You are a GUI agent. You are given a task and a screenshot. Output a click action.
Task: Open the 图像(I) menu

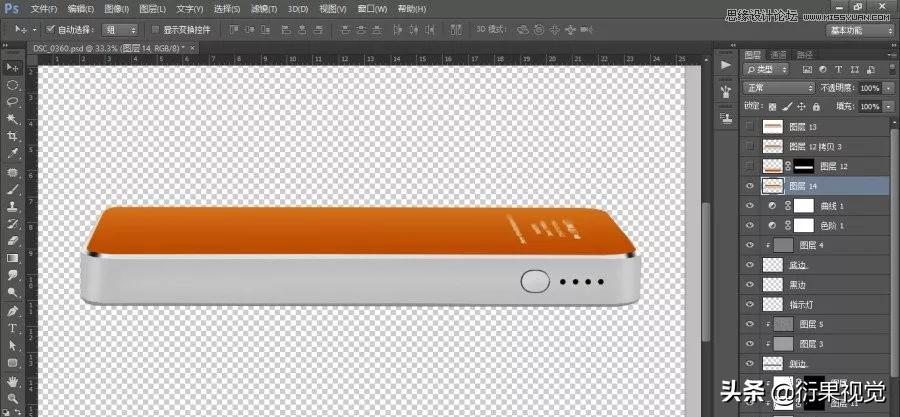tap(117, 9)
